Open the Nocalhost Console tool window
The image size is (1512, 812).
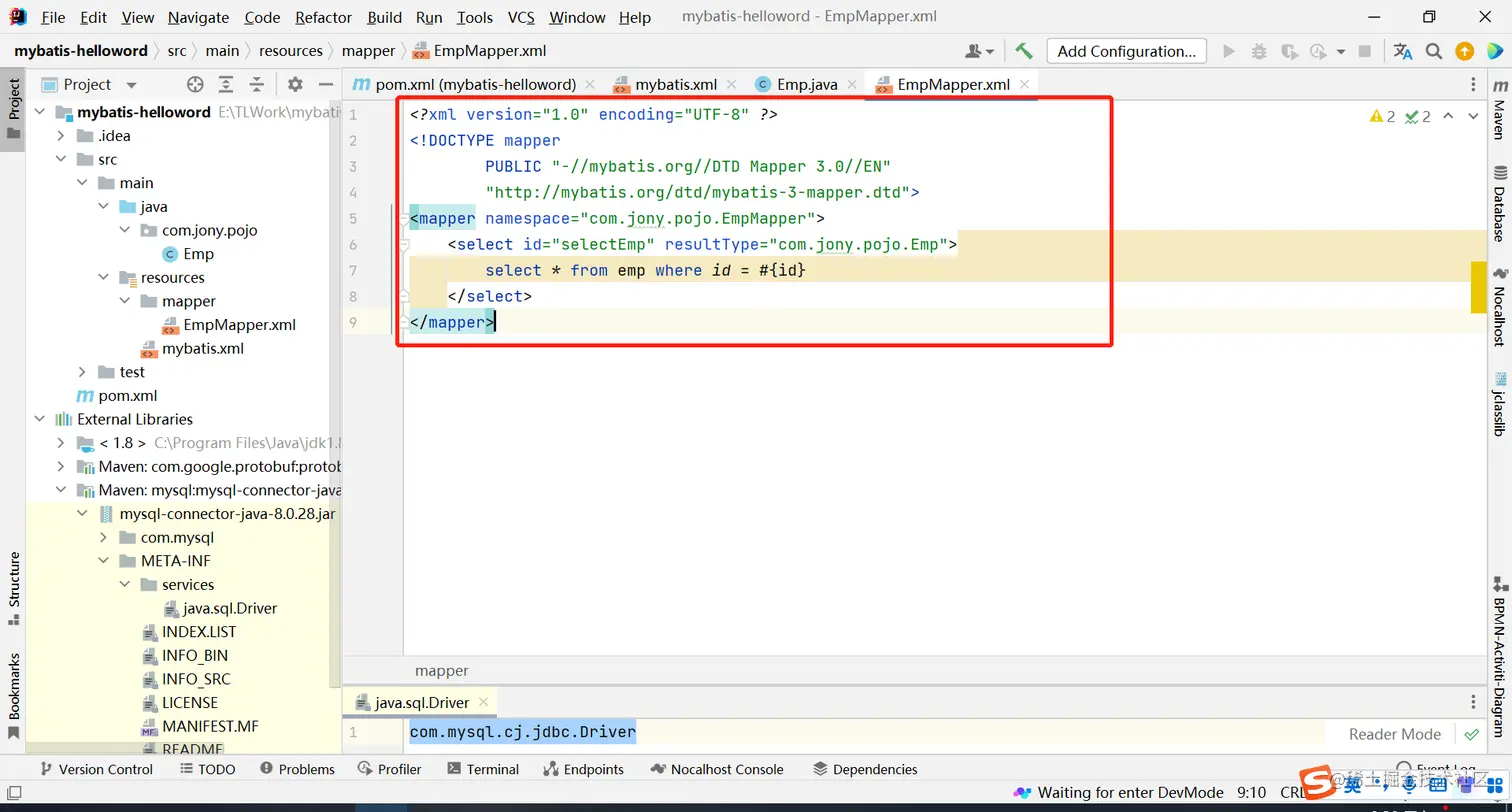(x=716, y=769)
